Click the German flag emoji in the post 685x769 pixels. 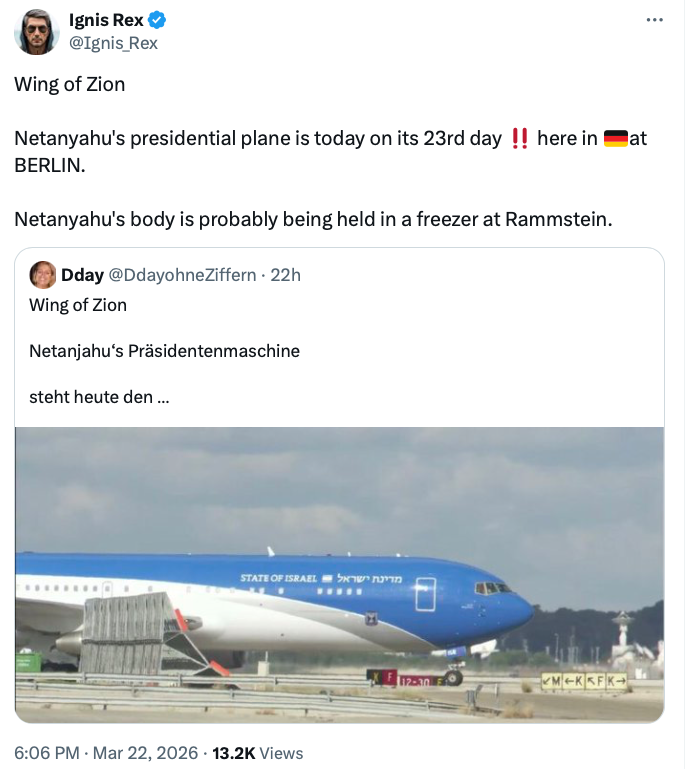(x=616, y=138)
